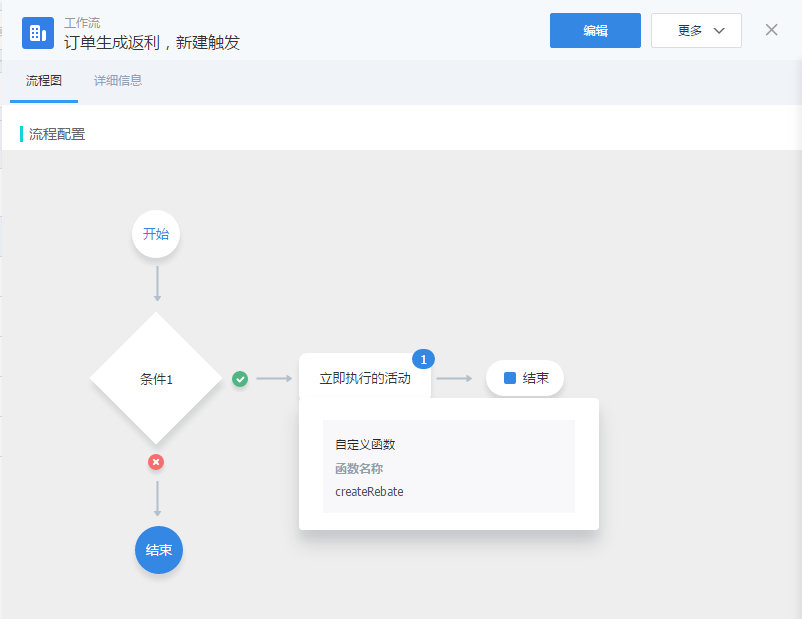The image size is (802, 619).
Task: Click the red X branch icon
Action: pos(156,462)
